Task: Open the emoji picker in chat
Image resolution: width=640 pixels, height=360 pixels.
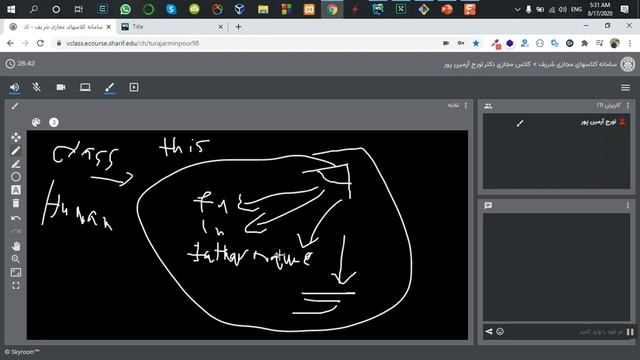Action: tap(500, 331)
